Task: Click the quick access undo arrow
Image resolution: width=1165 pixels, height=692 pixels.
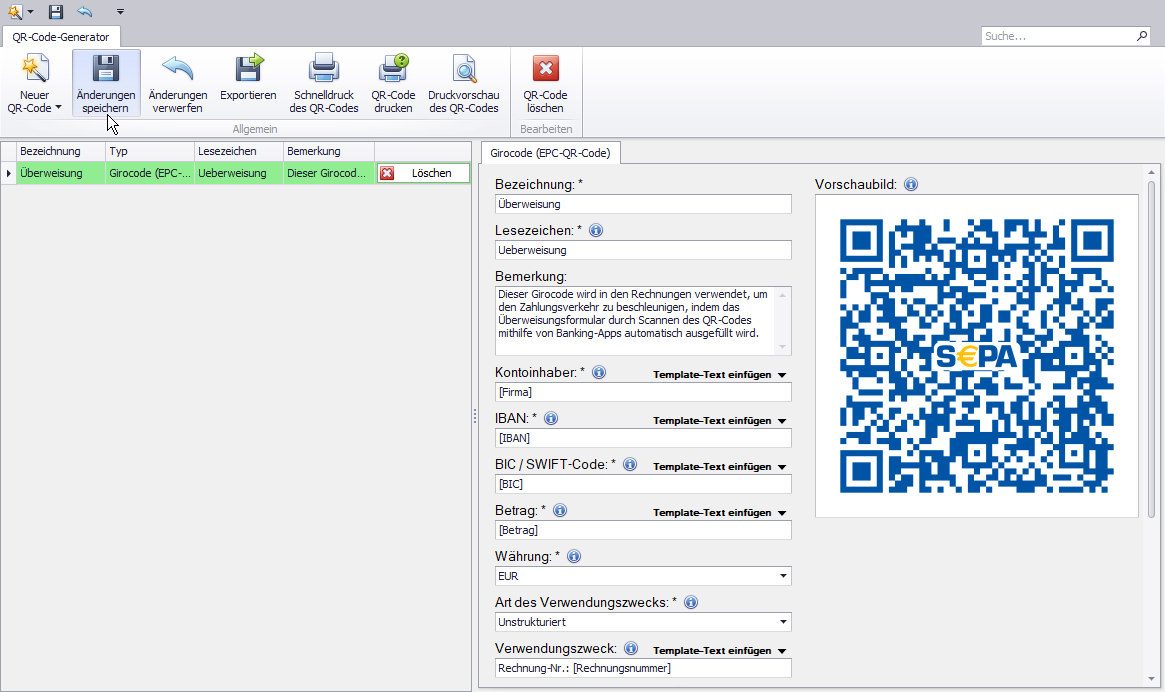Action: click(85, 11)
